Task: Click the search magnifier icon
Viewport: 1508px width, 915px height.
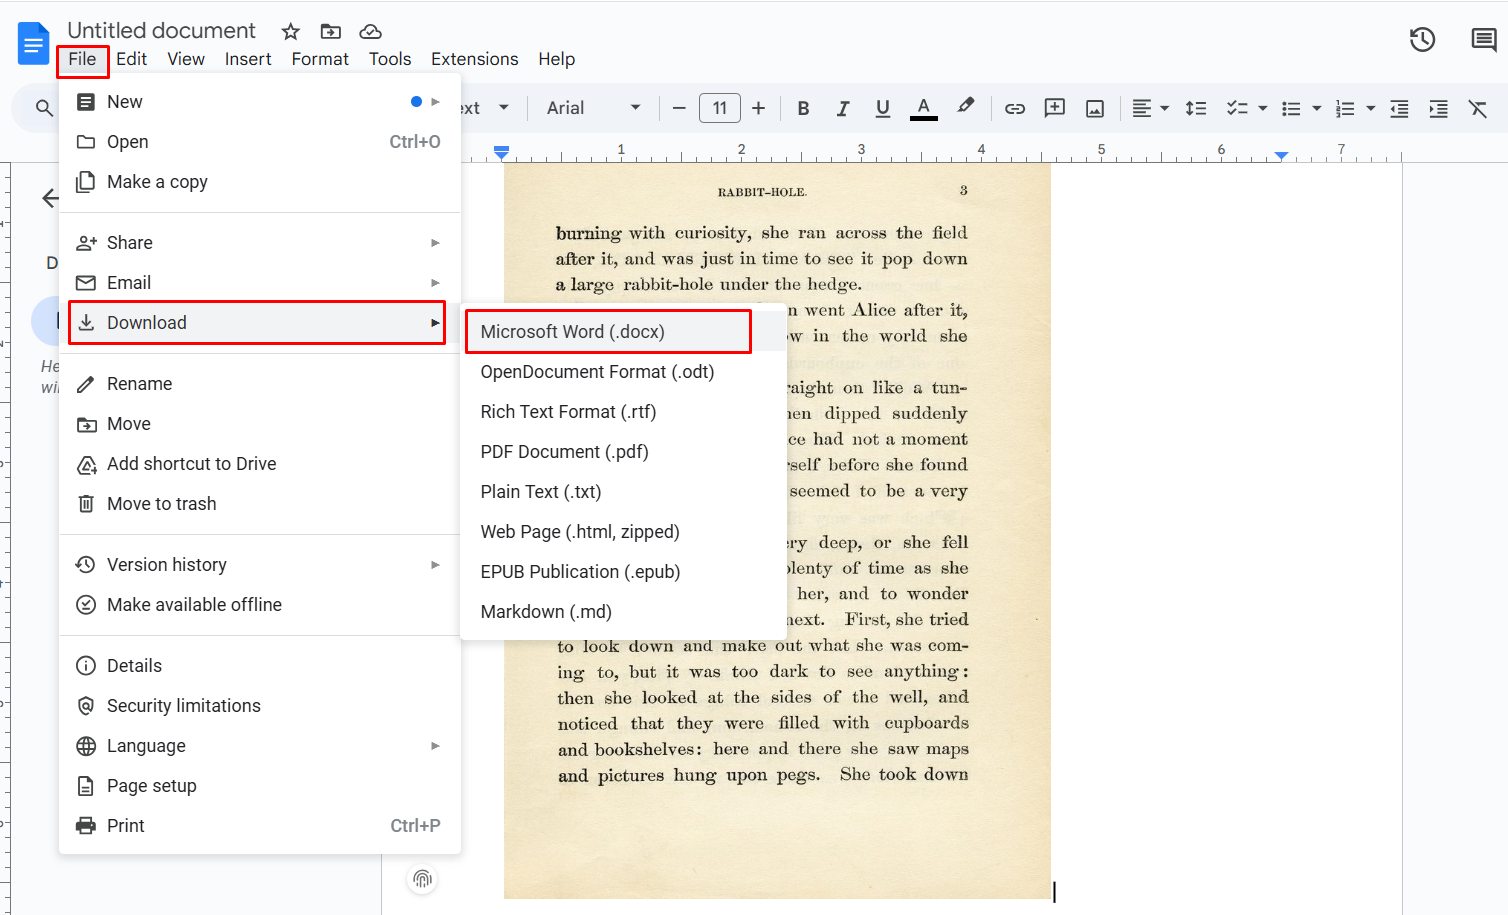Action: pyautogui.click(x=44, y=108)
